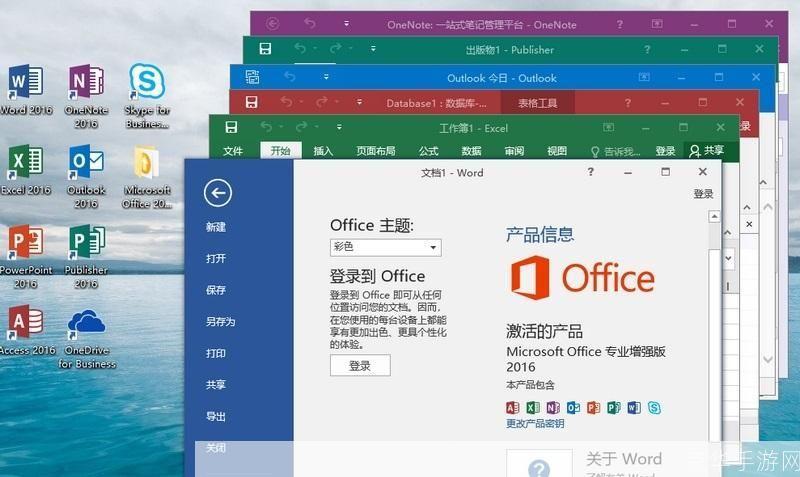
Task: Switch to the 公式 tab in Excel
Action: tap(429, 151)
